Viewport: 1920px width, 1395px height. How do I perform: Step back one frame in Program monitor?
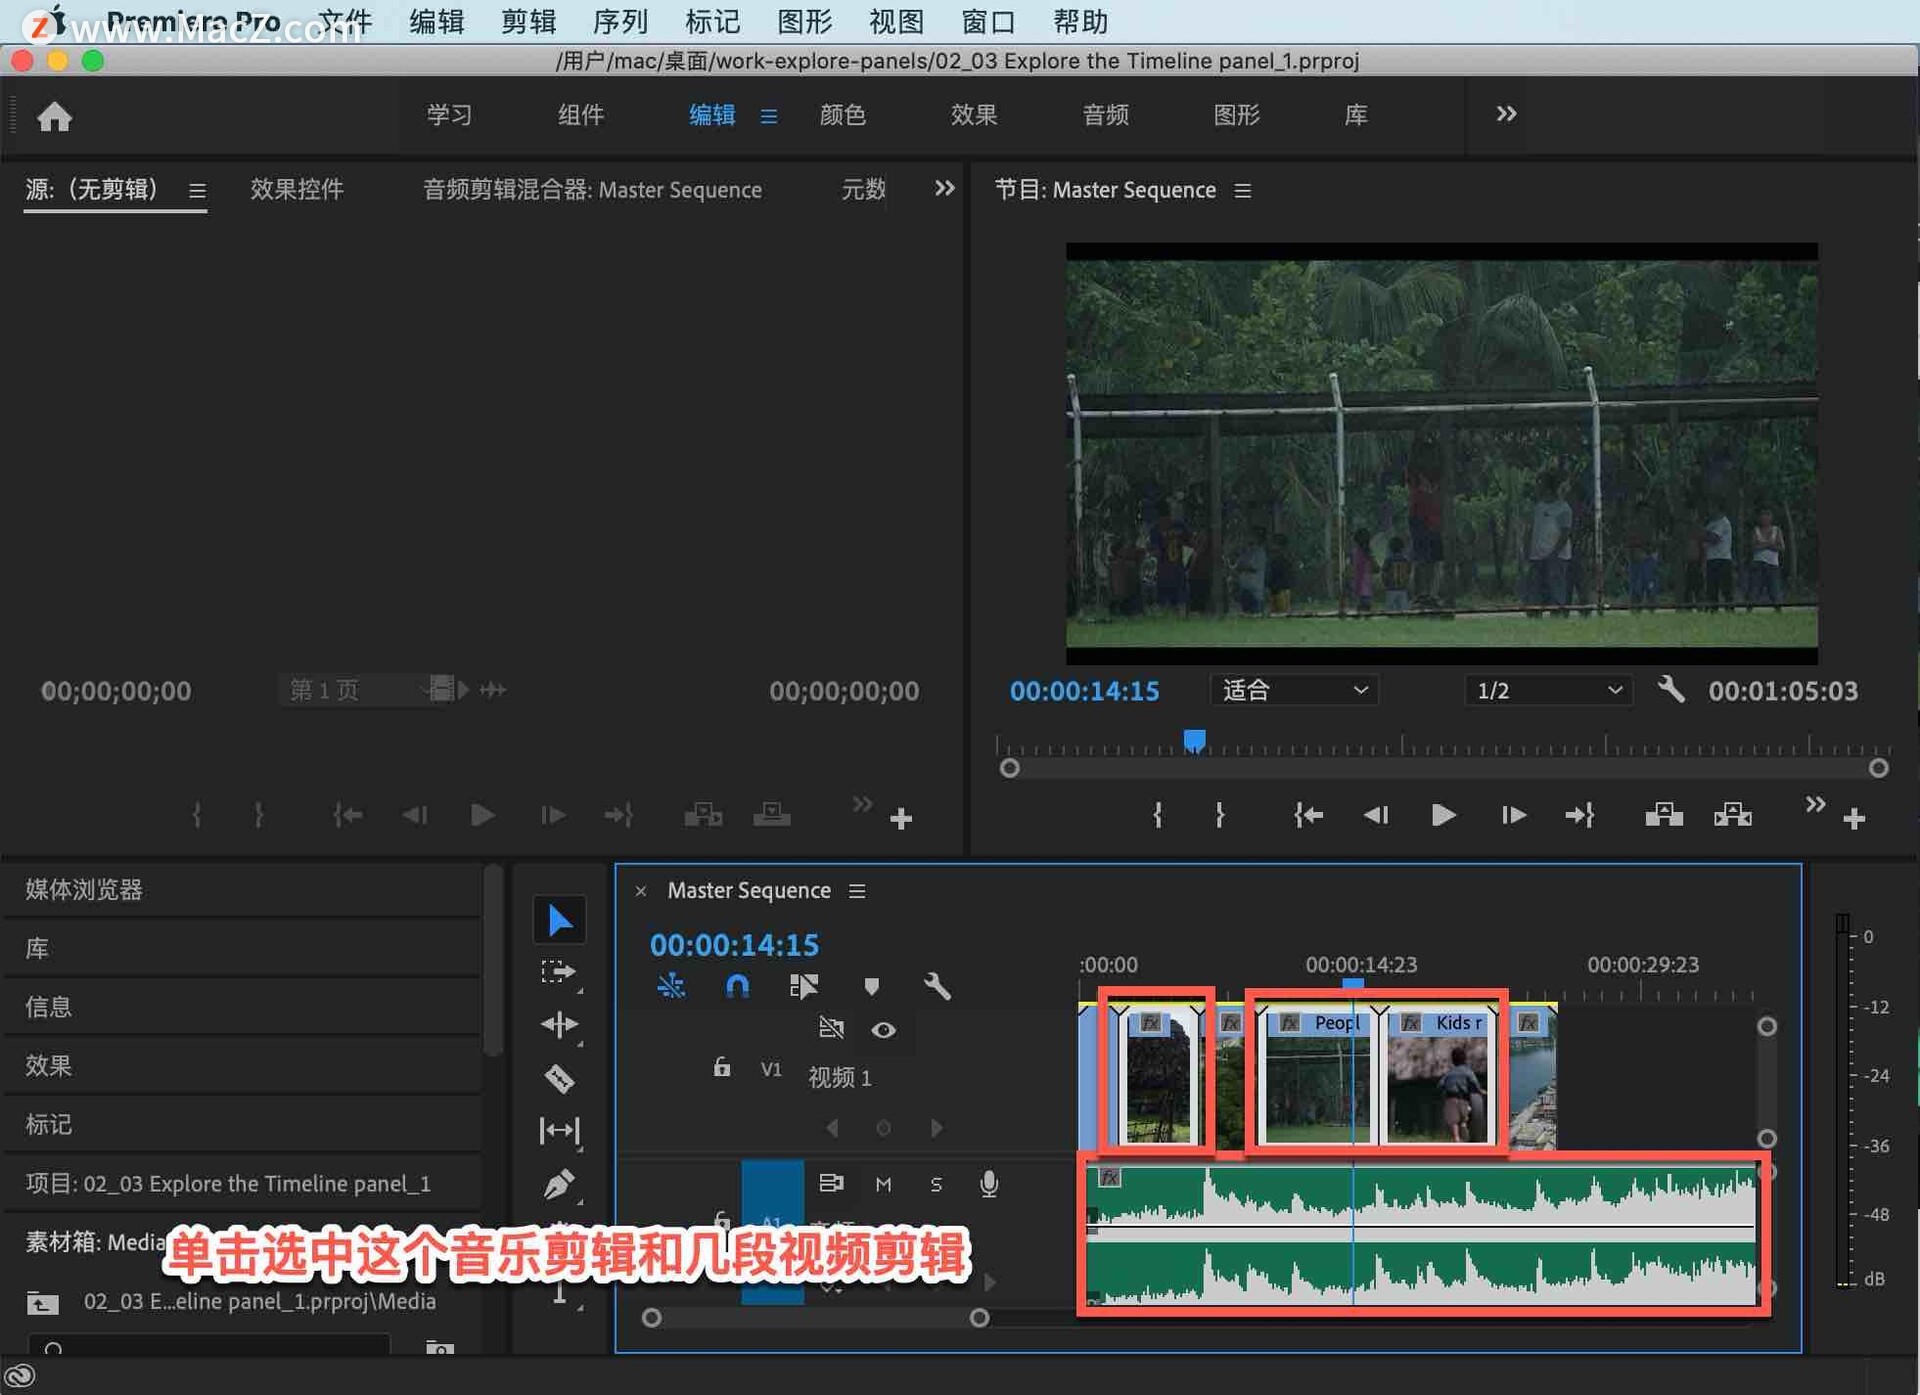pos(1376,815)
